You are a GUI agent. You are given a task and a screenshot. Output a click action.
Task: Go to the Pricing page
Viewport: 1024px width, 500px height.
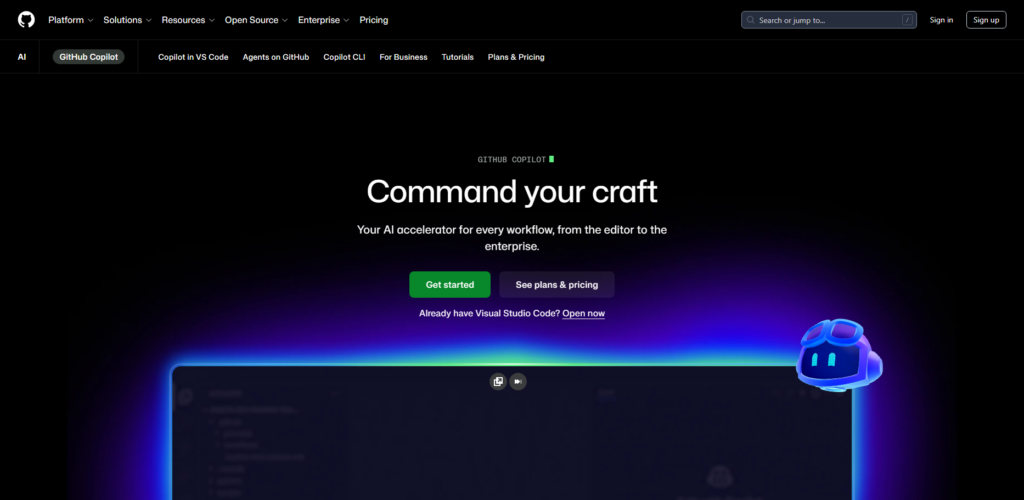(x=374, y=20)
